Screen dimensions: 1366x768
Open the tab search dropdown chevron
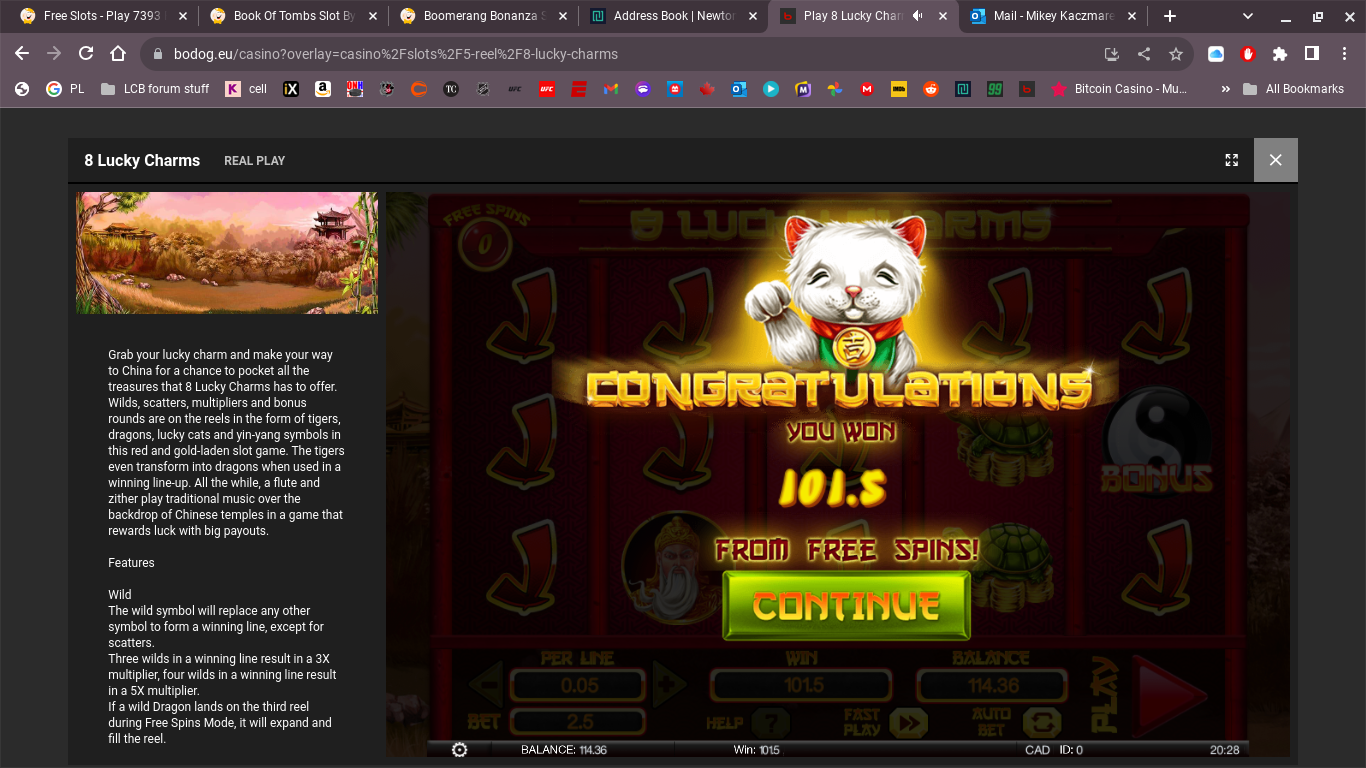(x=1248, y=16)
